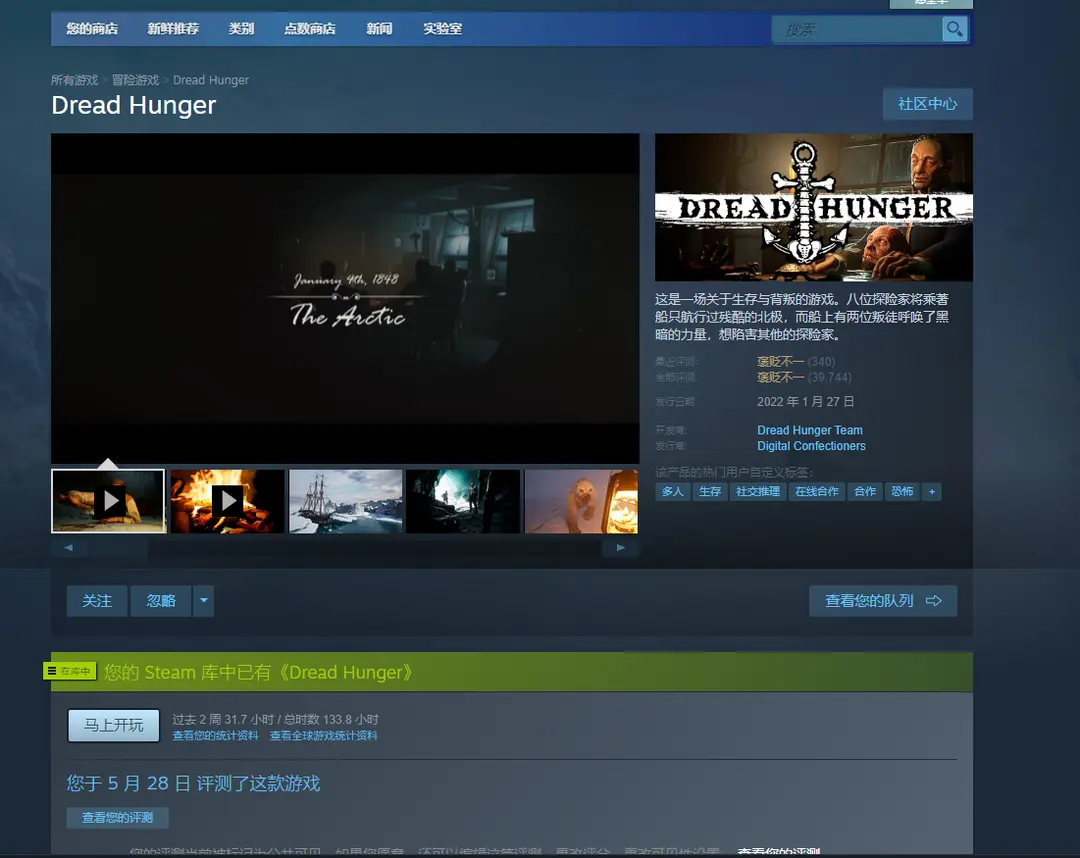Image resolution: width=1080 pixels, height=858 pixels.
Task: Select the 多人 tag
Action: (x=672, y=492)
